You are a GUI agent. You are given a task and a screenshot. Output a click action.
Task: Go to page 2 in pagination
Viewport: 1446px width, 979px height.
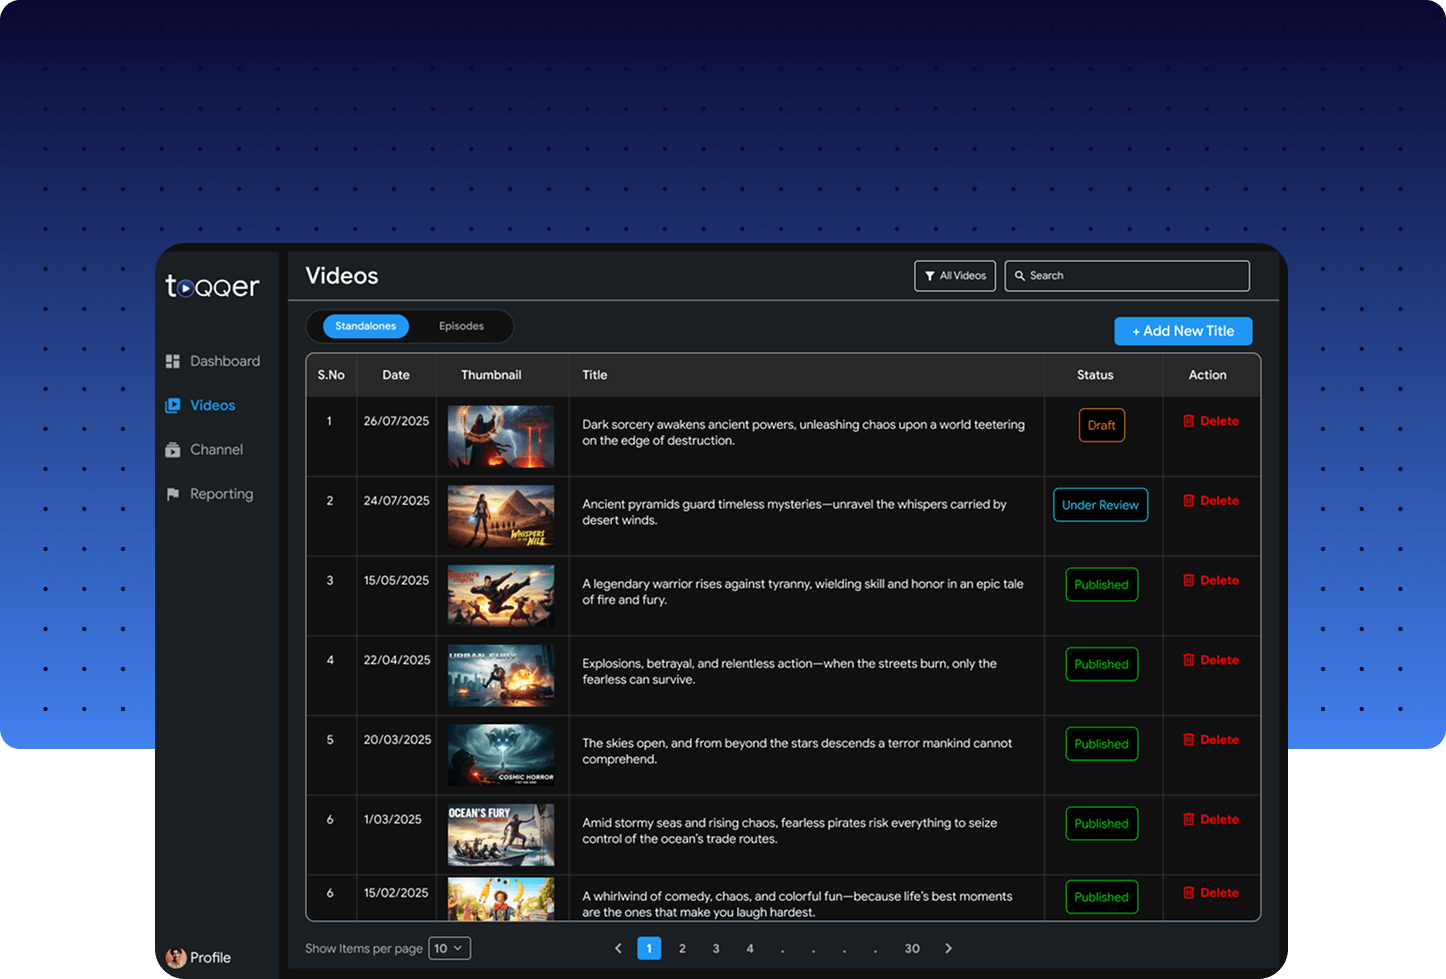[682, 948]
